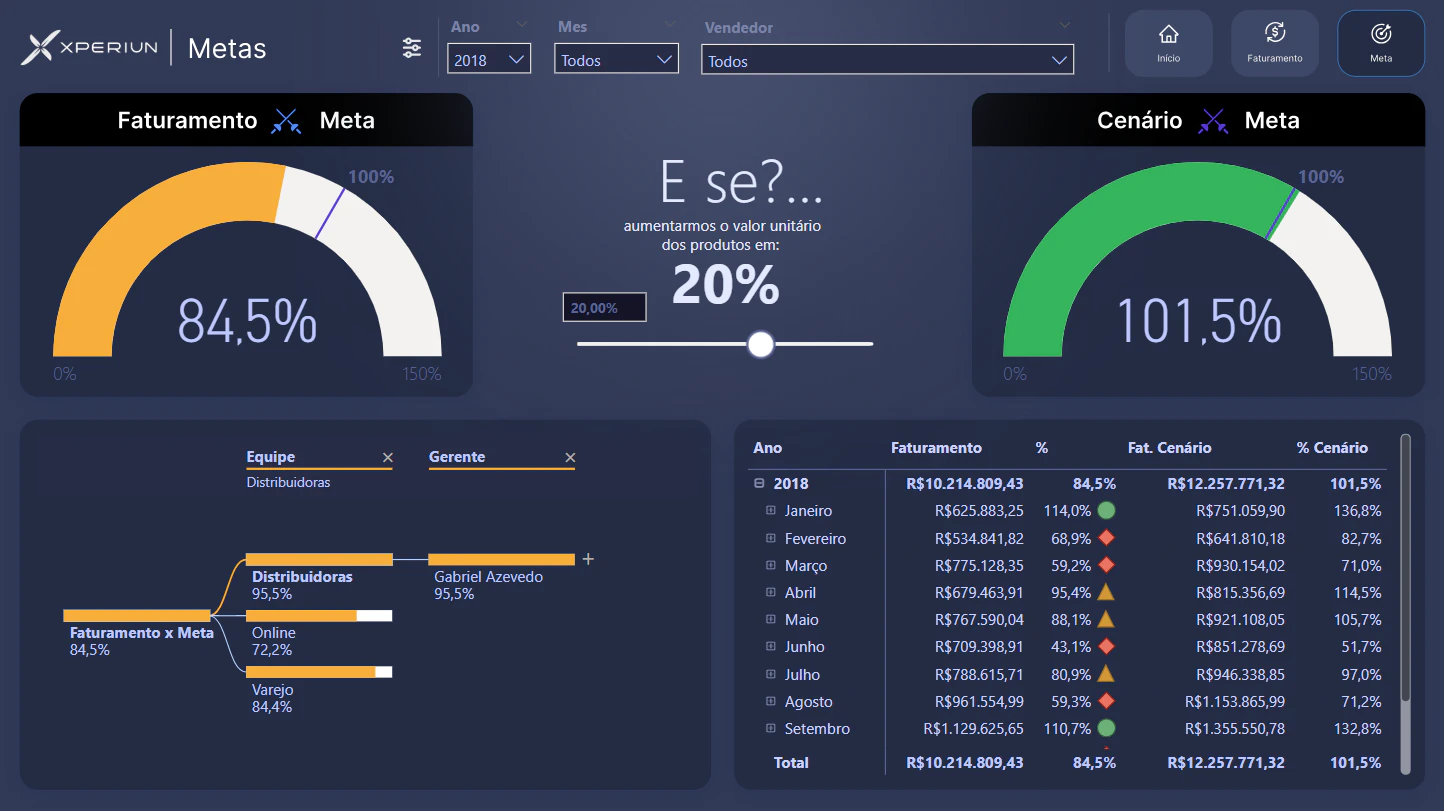Open the Mes dropdown showing Todos
This screenshot has width=1444, height=811.
616,60
